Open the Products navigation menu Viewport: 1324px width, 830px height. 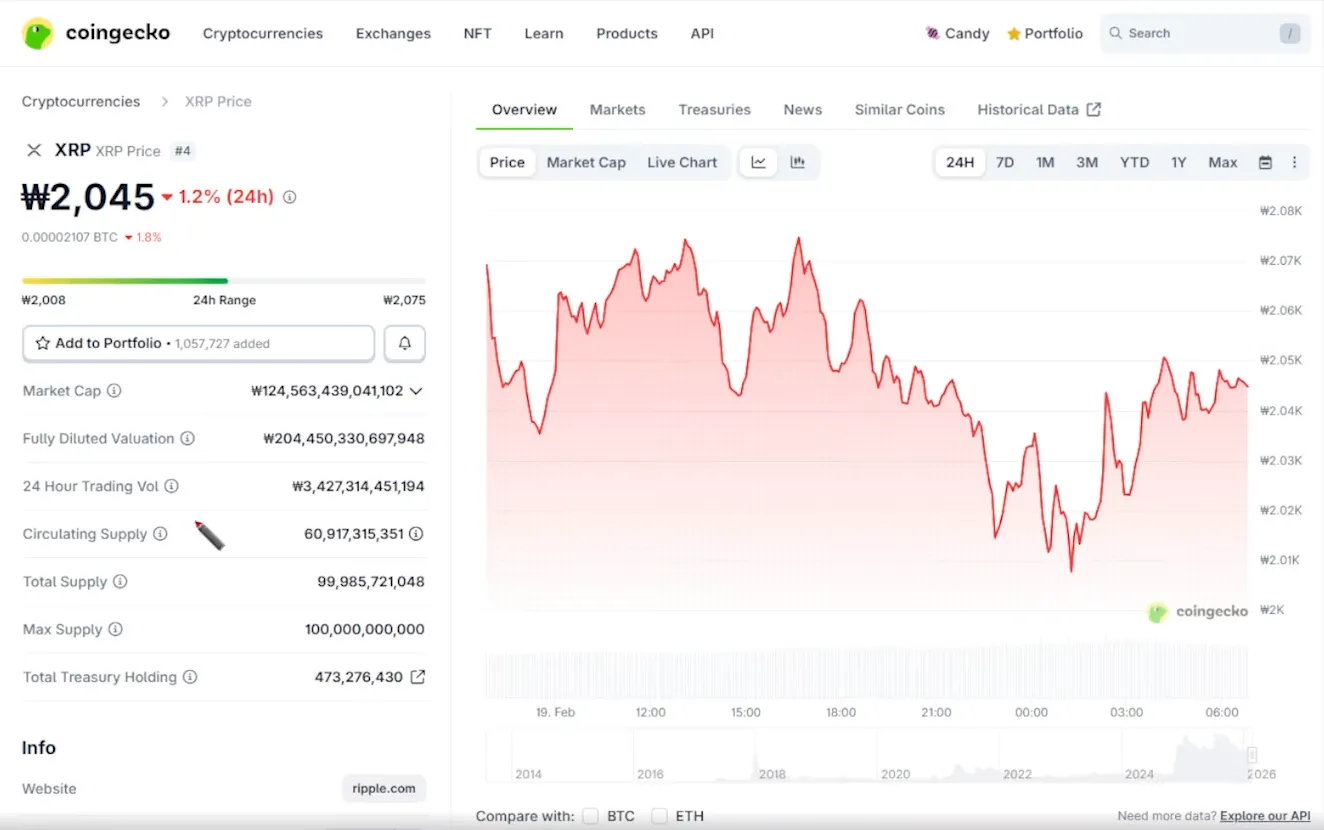click(x=627, y=33)
